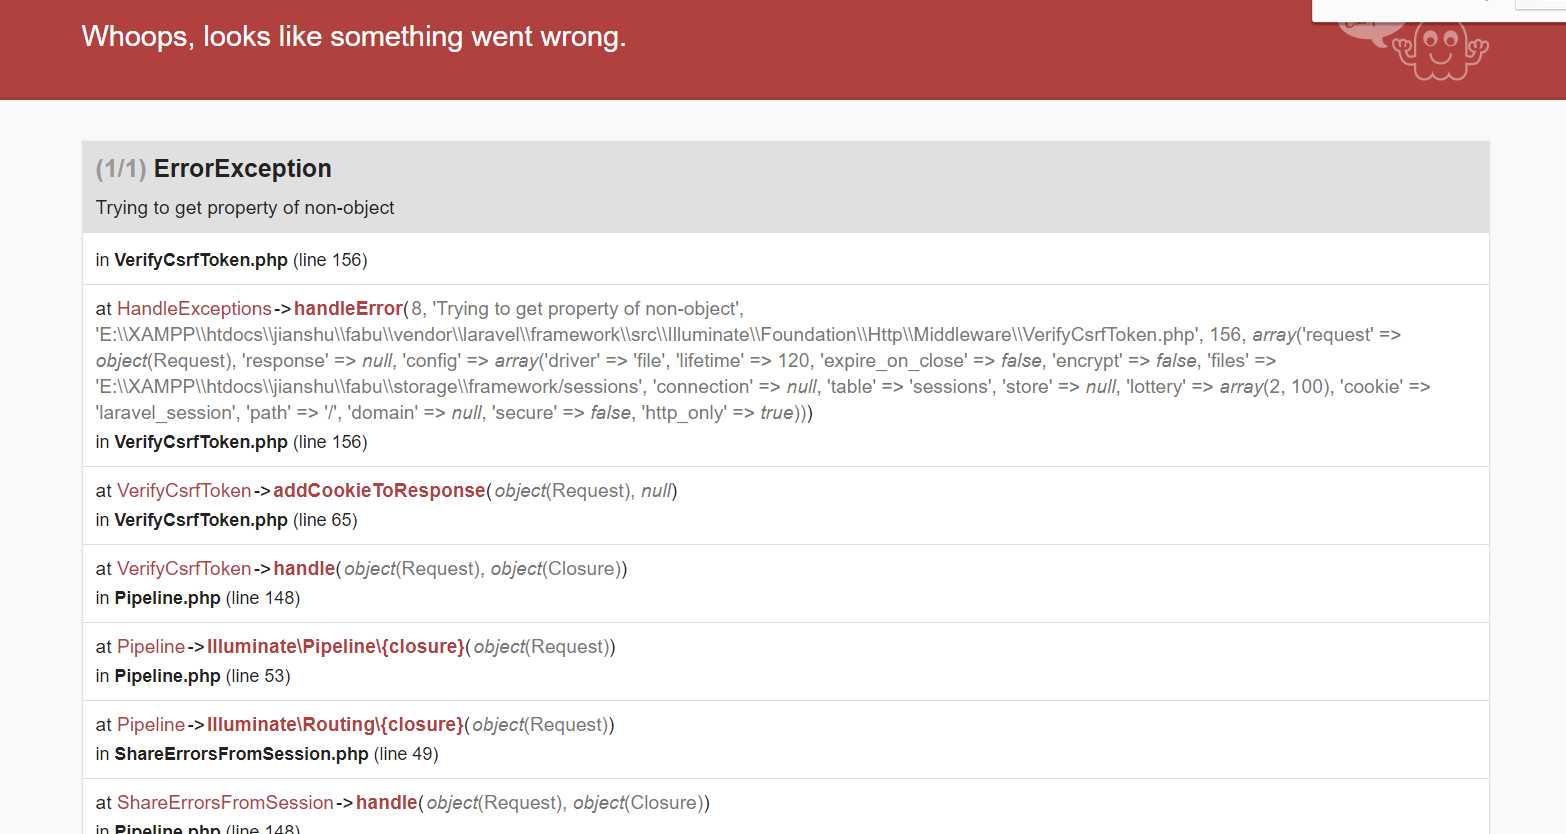Click the handleError method name

[x=348, y=309]
